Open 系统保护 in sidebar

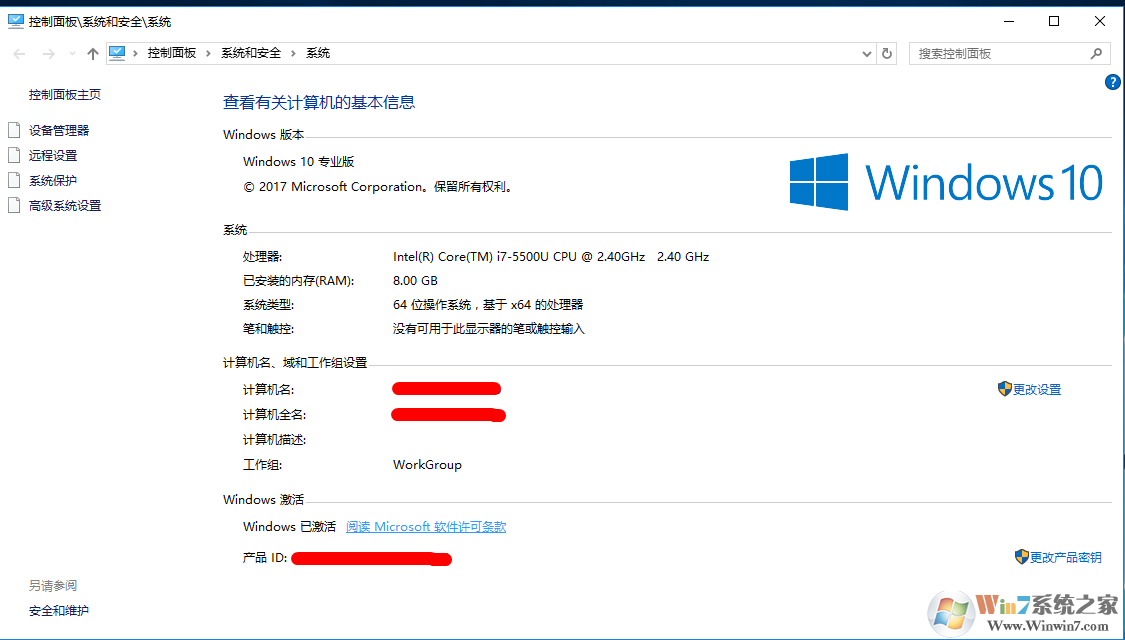click(x=52, y=181)
